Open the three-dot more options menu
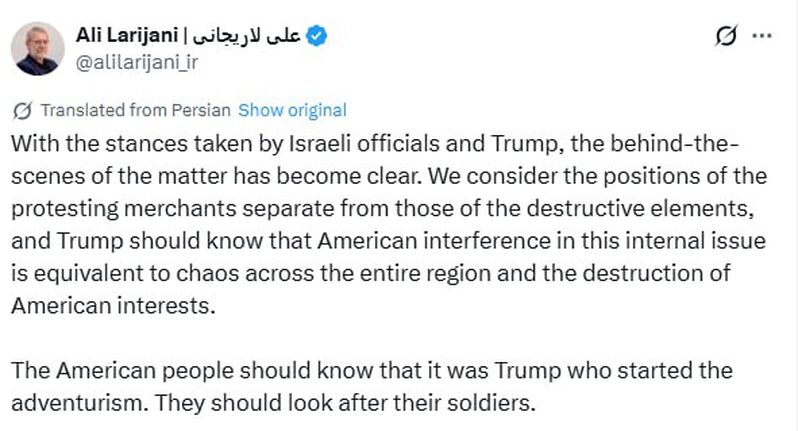798x431 pixels. (761, 38)
